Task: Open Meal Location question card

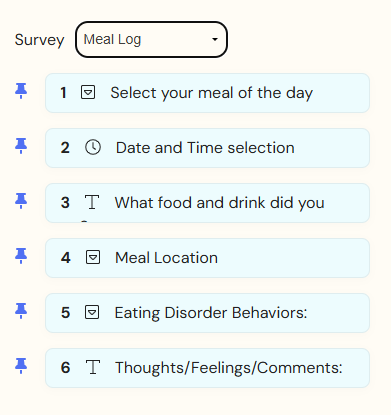Action: (207, 258)
